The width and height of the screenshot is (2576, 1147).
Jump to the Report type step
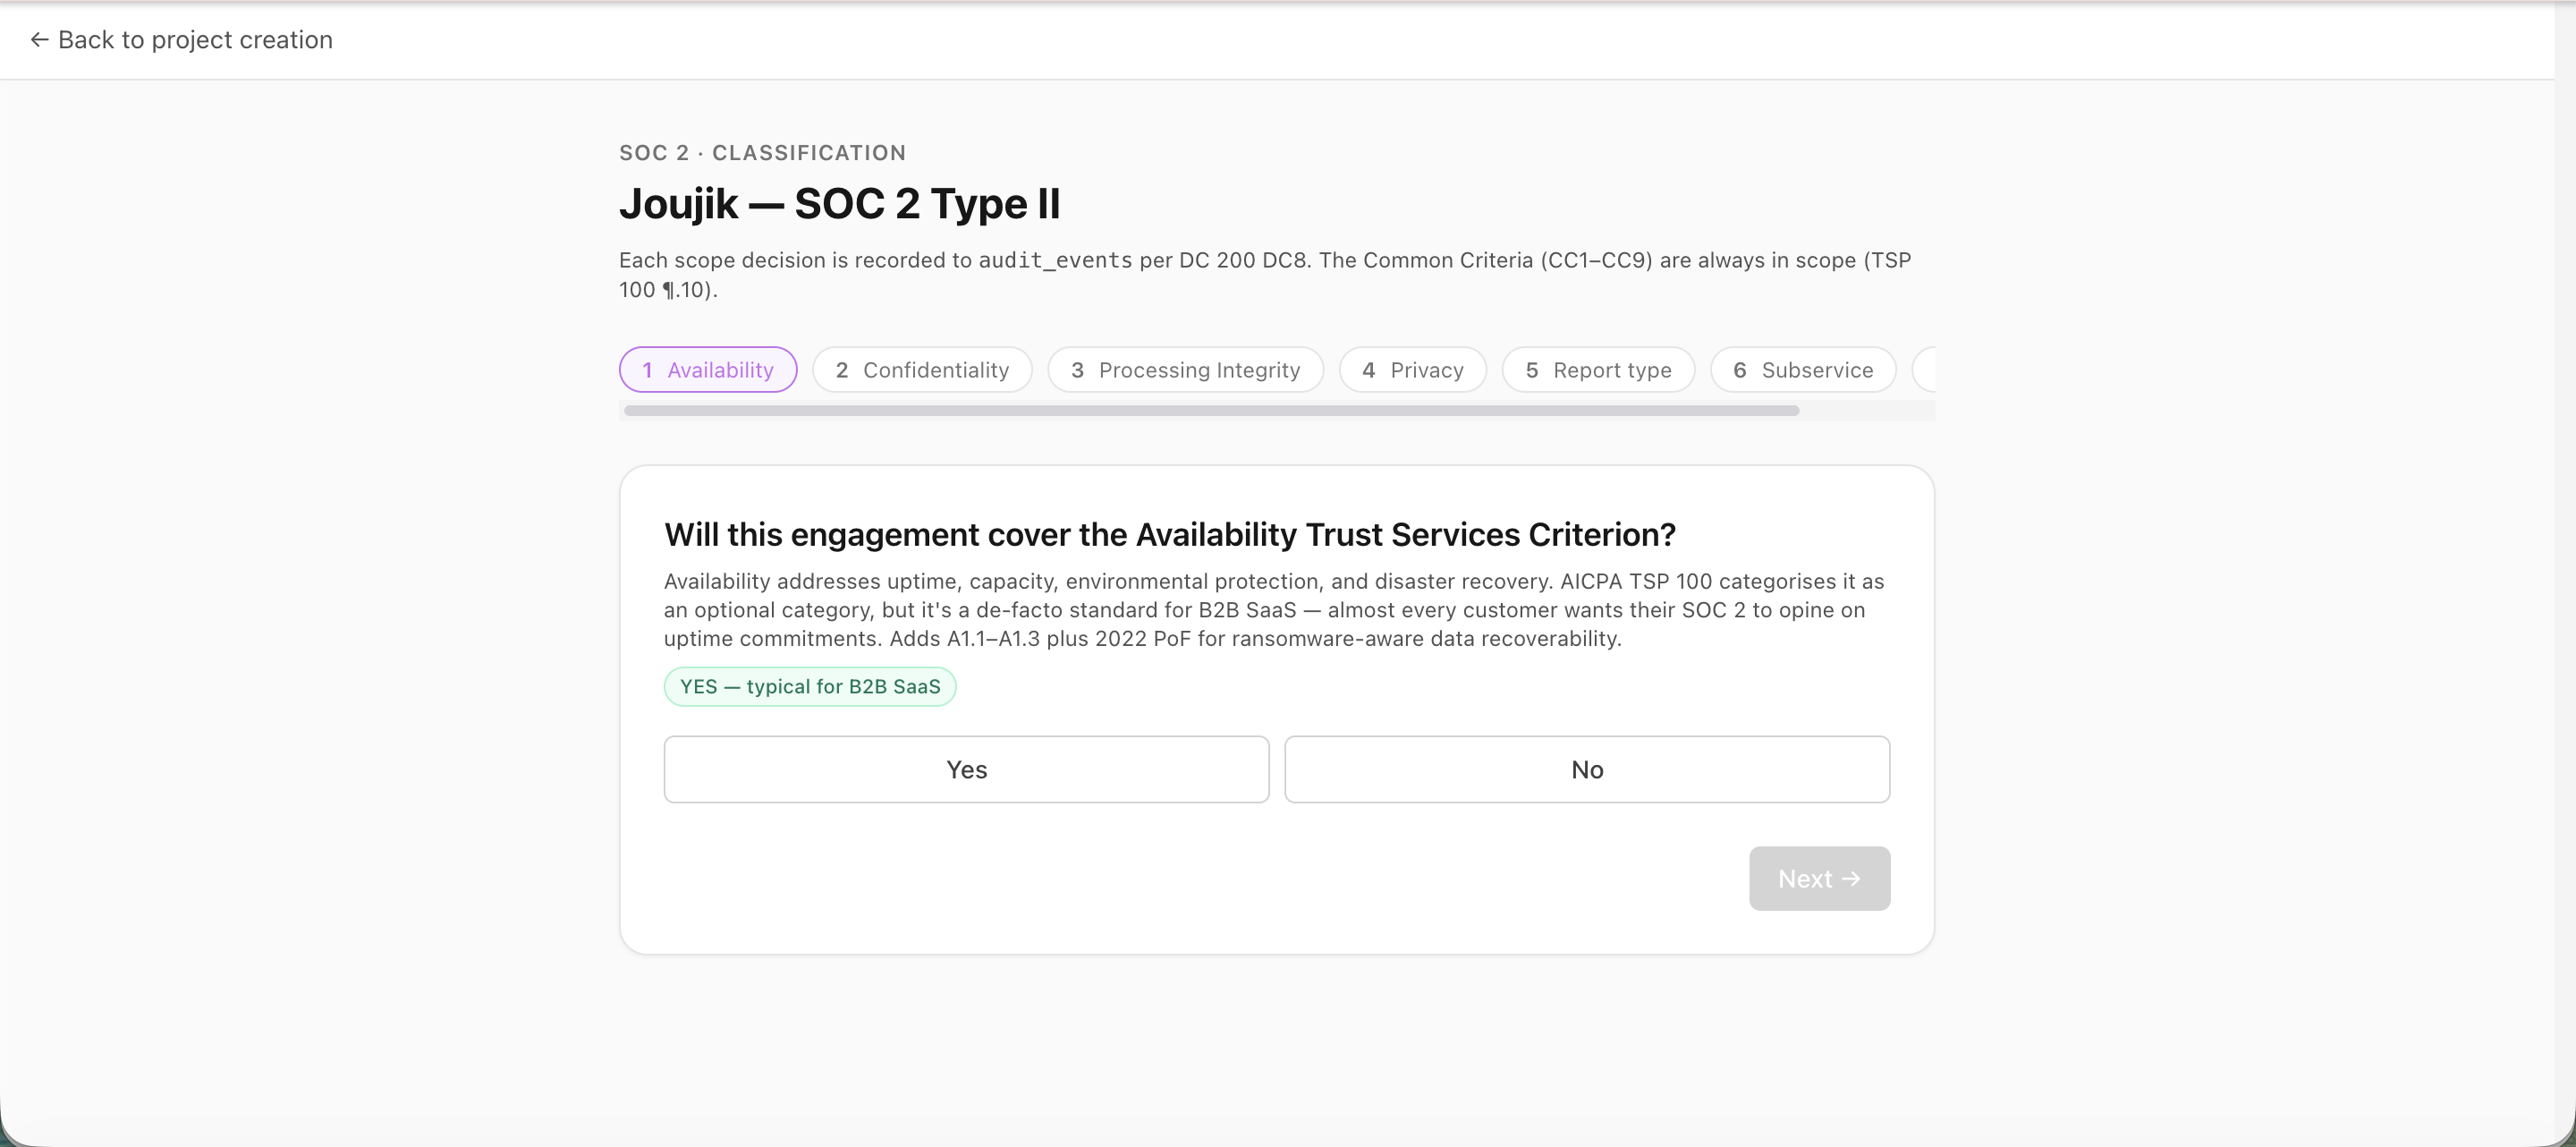tap(1598, 370)
